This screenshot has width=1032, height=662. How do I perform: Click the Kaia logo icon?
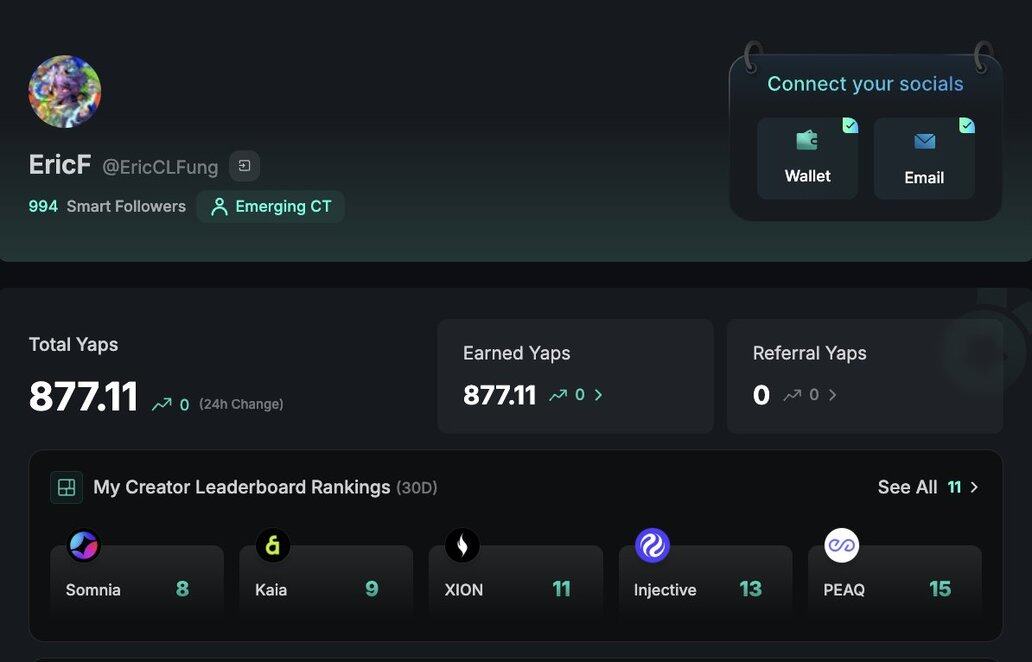272,546
